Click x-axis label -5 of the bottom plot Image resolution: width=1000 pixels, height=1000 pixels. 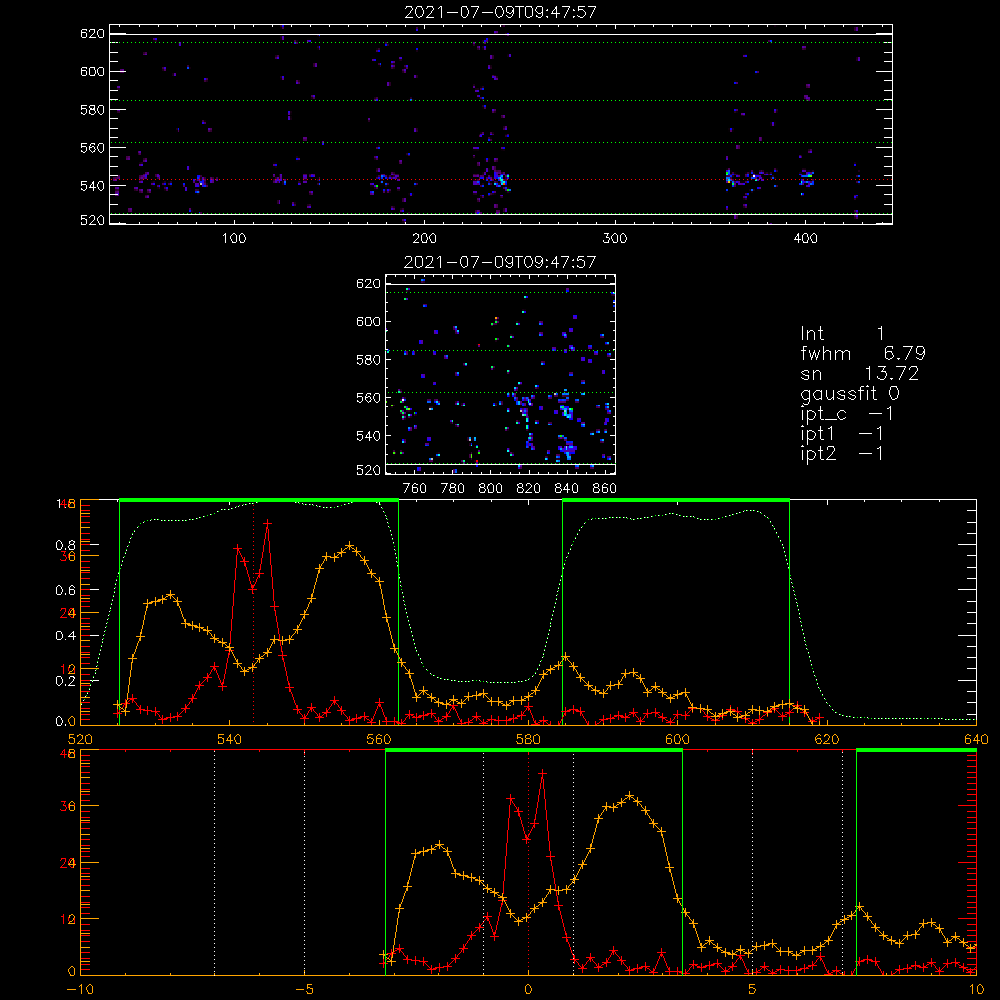click(305, 989)
